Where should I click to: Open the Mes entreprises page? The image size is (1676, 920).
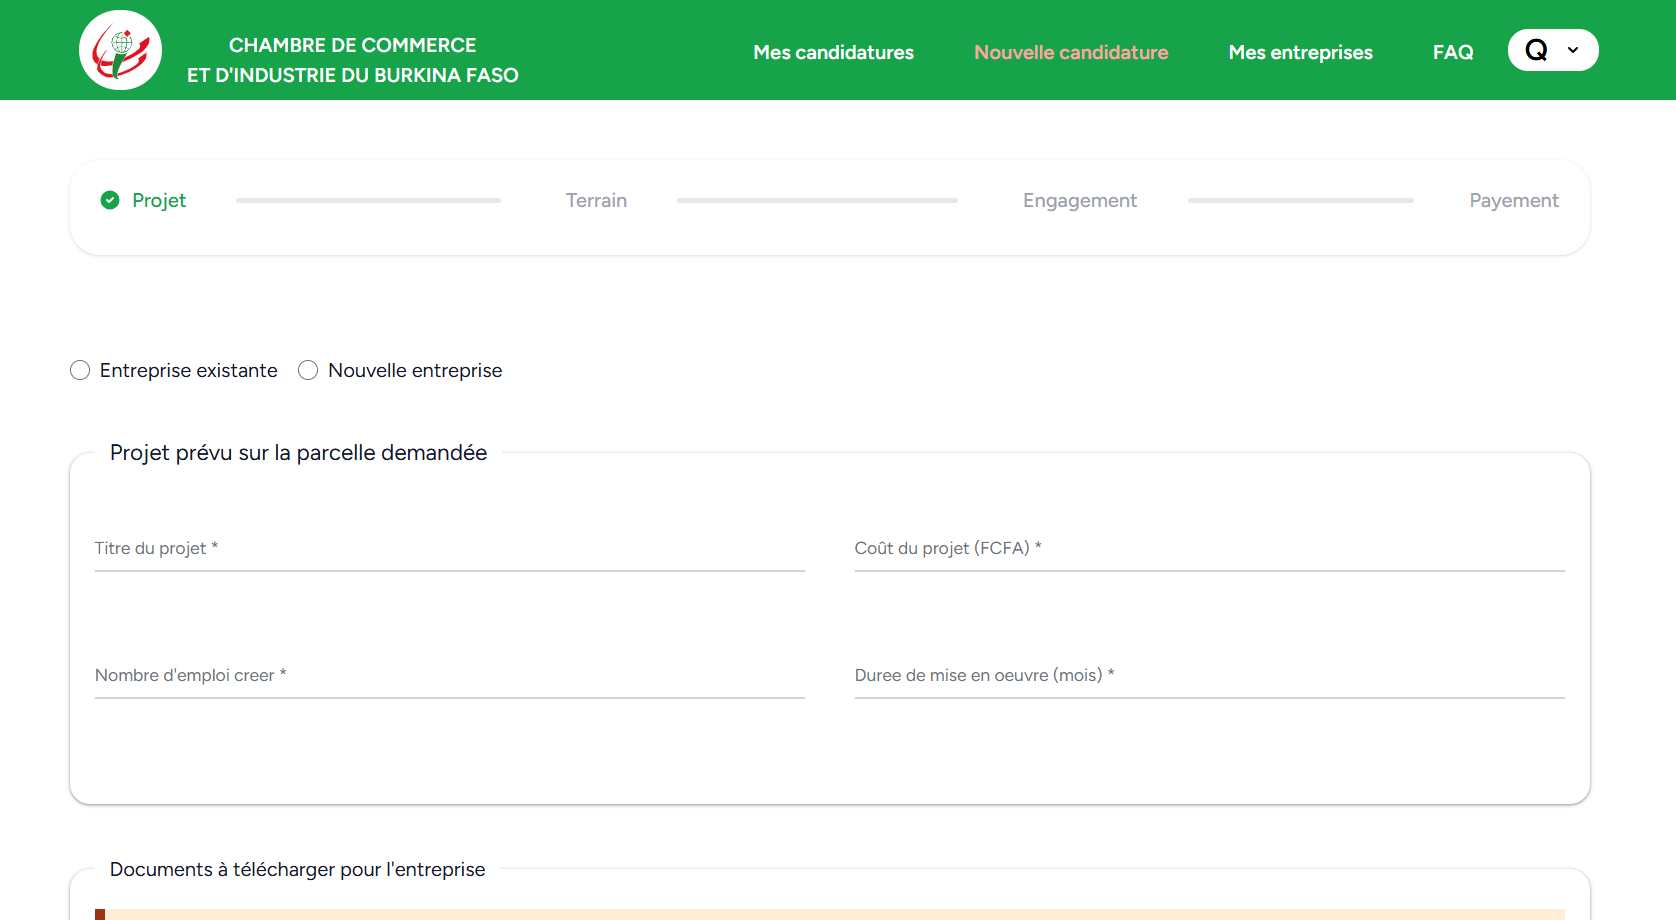coord(1300,52)
